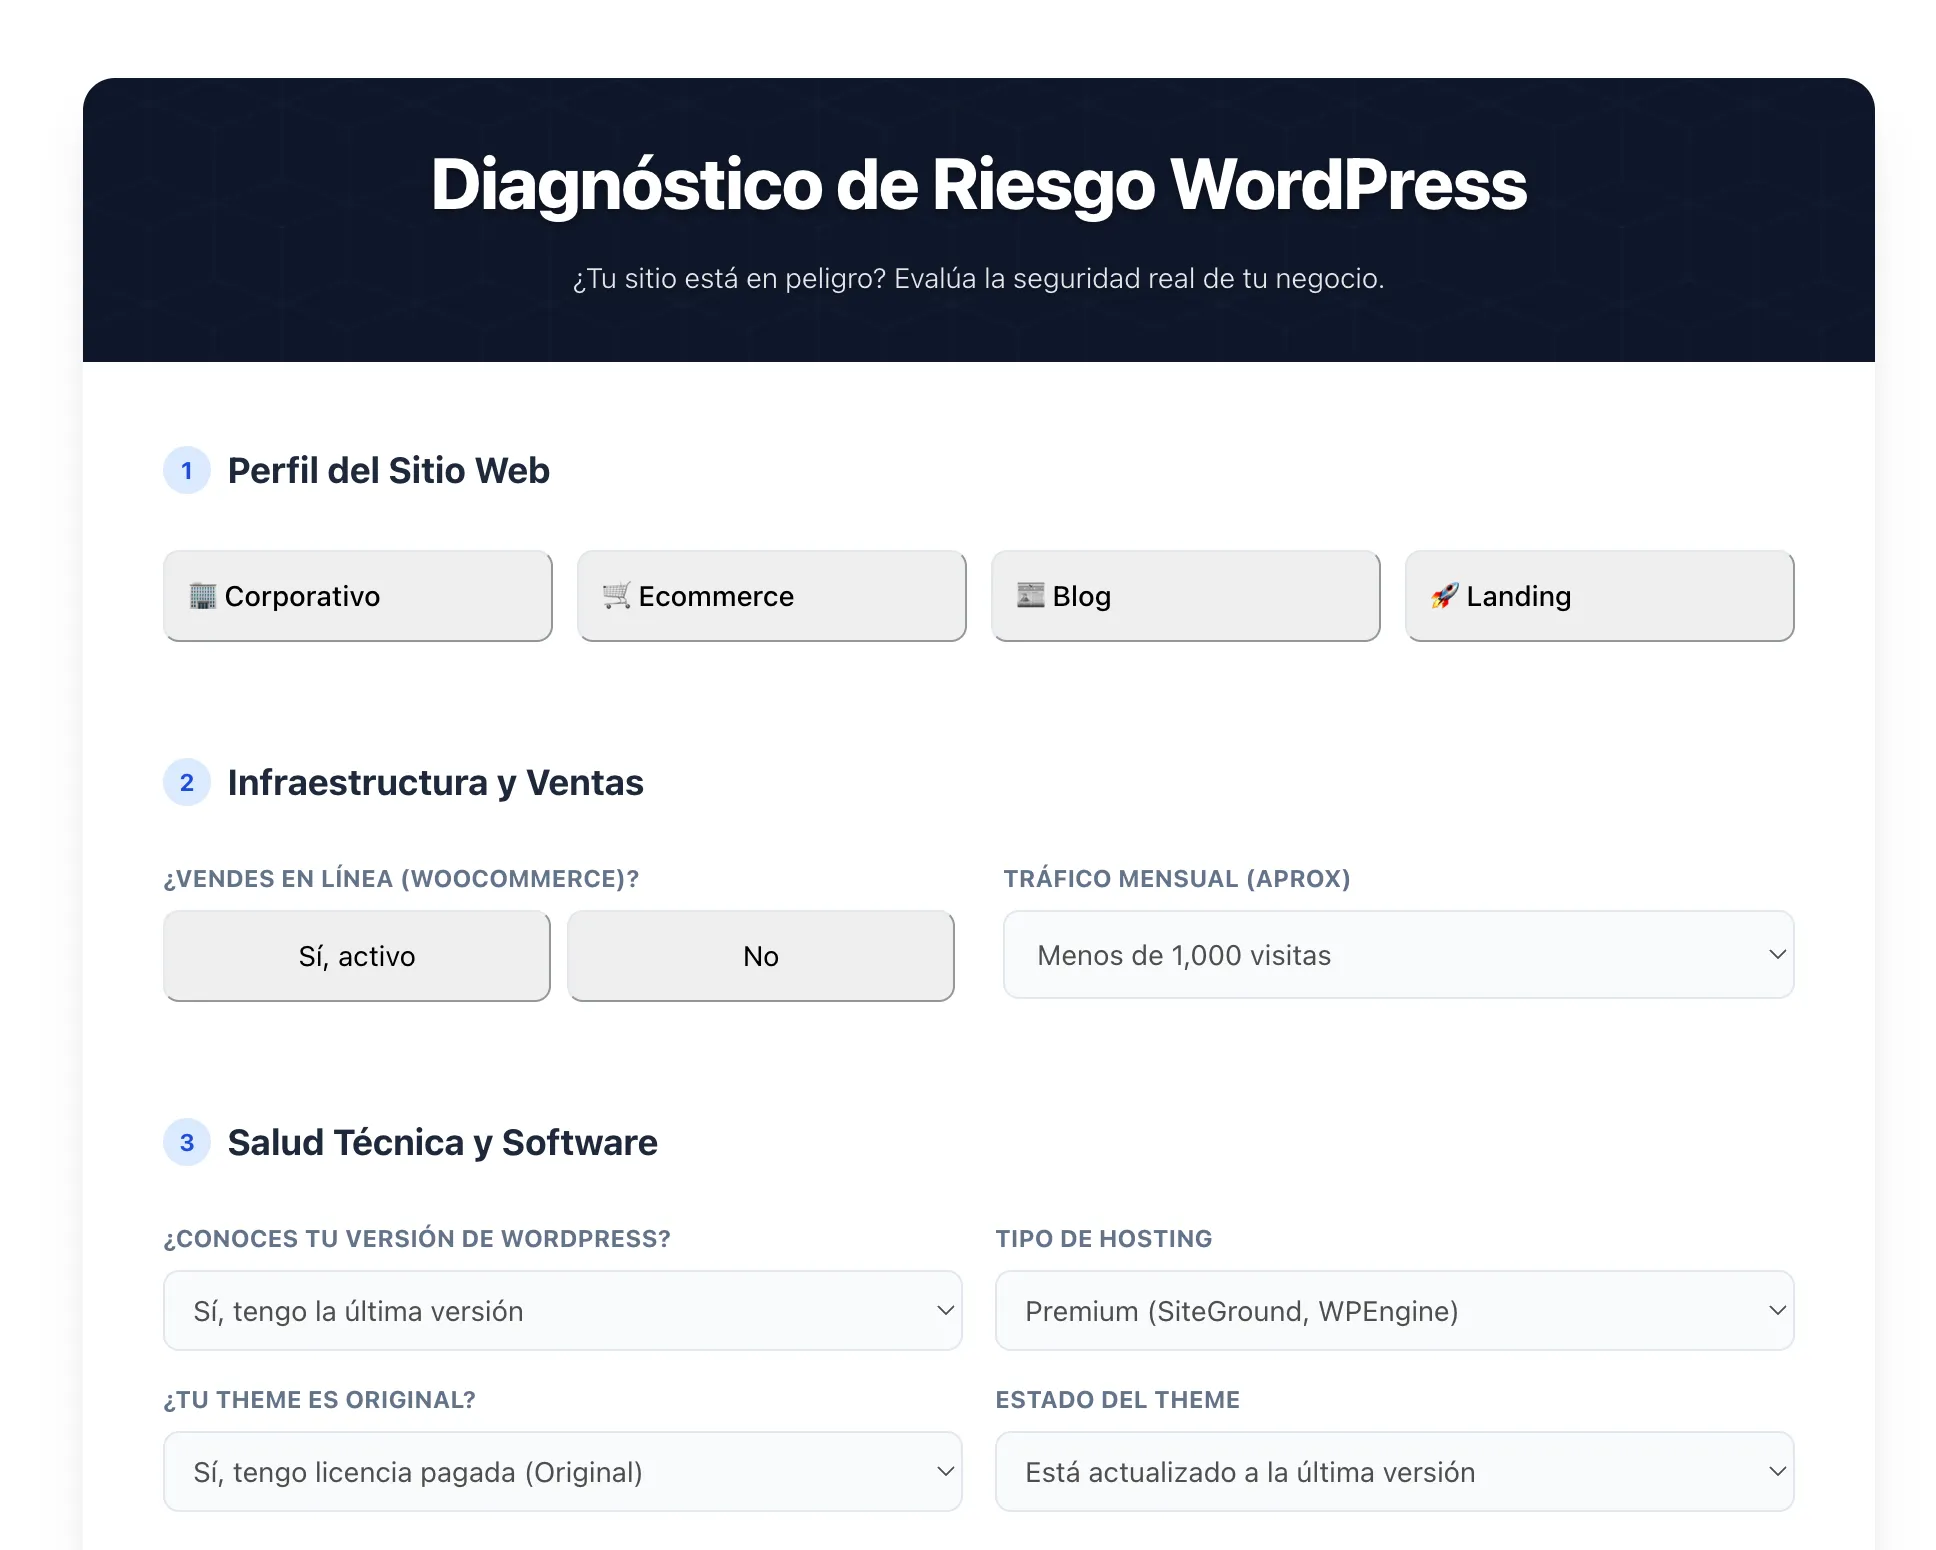This screenshot has height=1550, width=1936.
Task: Click the step 1 number badge
Action: click(187, 471)
